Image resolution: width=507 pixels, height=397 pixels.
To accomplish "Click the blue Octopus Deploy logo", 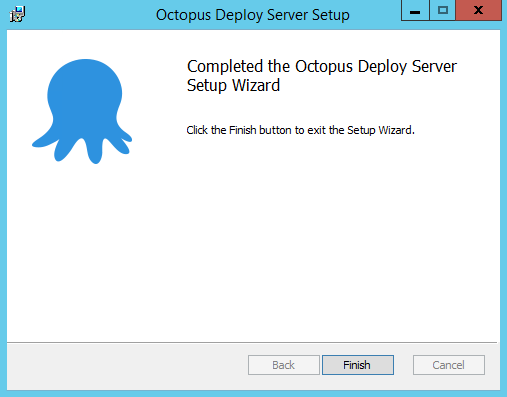I will [x=82, y=111].
